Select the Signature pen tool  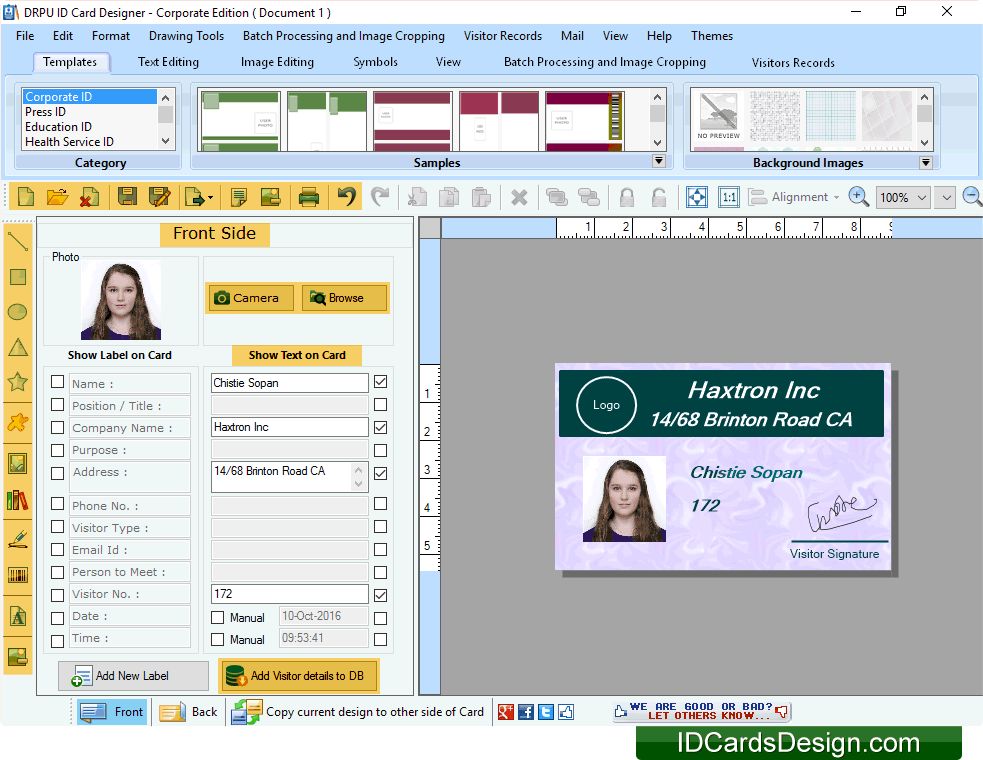pos(18,539)
